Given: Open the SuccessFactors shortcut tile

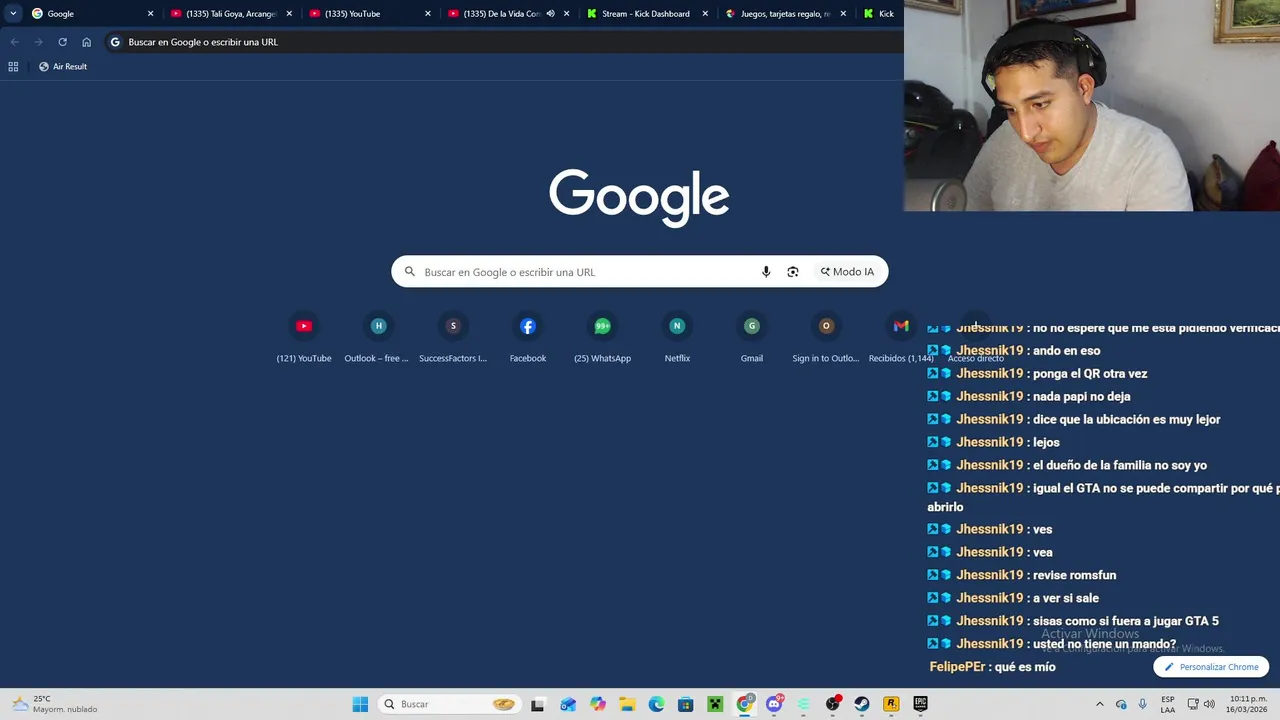Looking at the screenshot, I should tap(453, 338).
